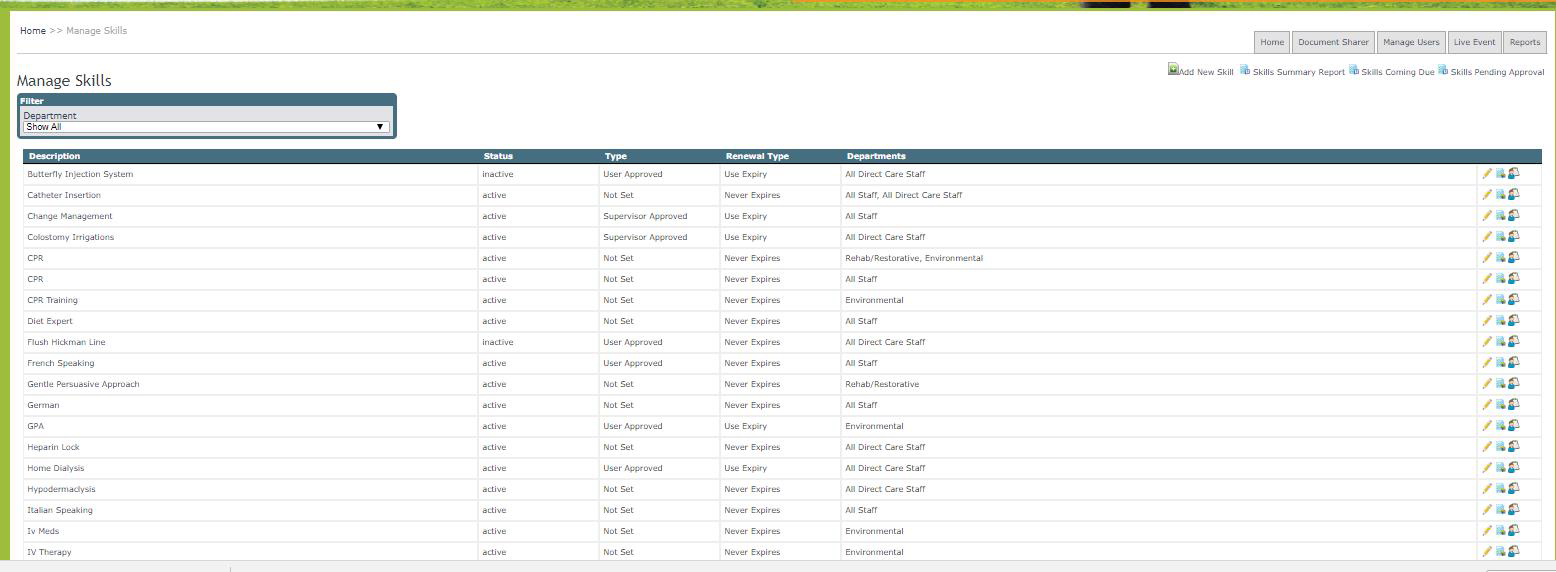Open the Skills Summary Report link

pyautogui.click(x=1297, y=72)
